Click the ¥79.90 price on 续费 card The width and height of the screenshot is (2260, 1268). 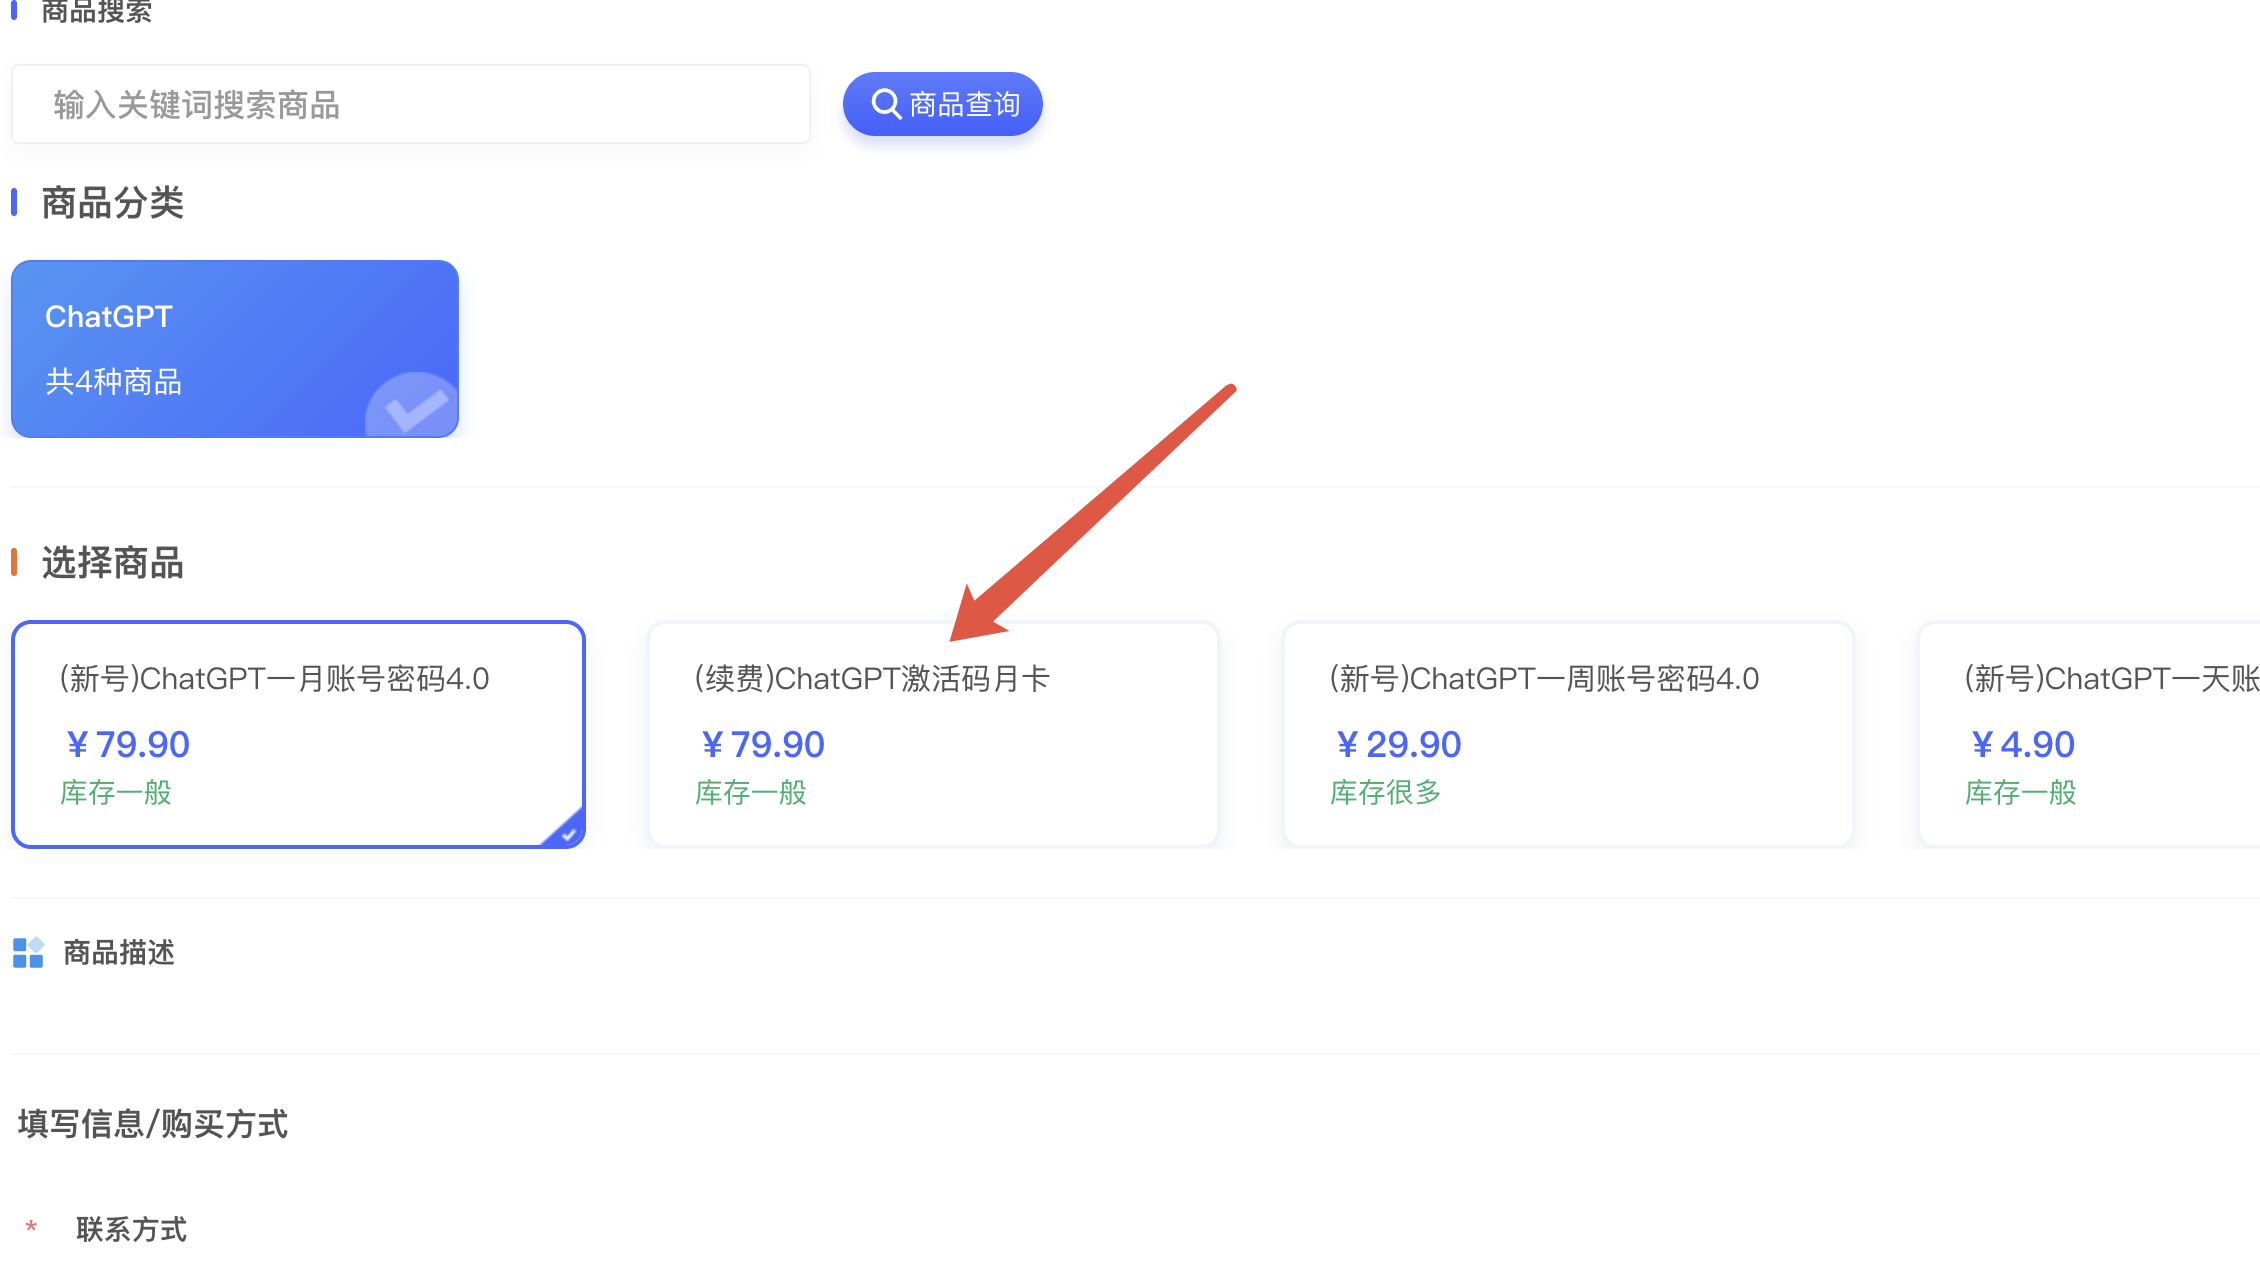pos(762,744)
